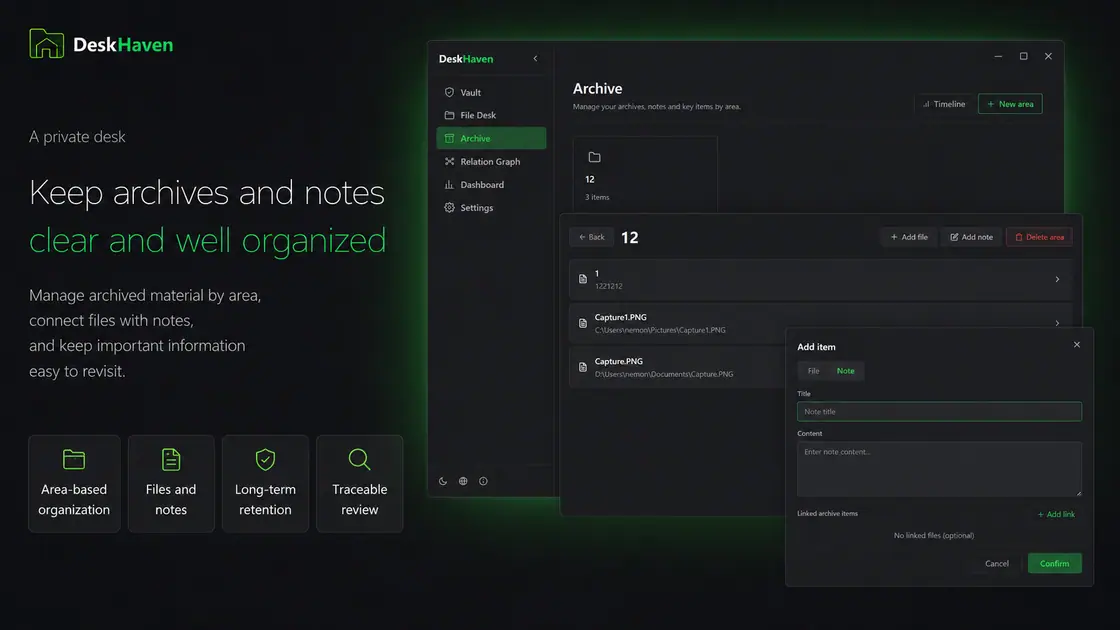Collapse the sidebar with the chevron

[x=535, y=59]
